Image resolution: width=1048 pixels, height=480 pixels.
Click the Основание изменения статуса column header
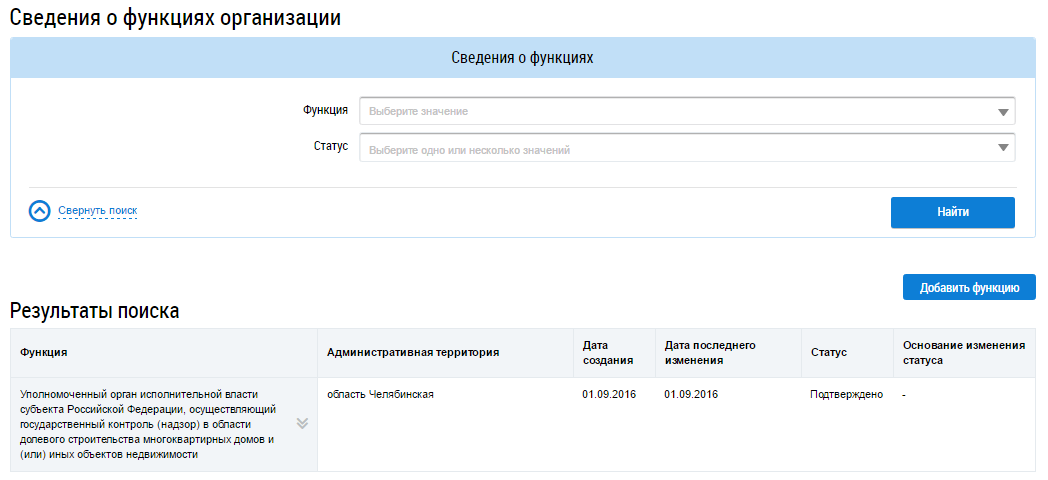pyautogui.click(x=963, y=353)
